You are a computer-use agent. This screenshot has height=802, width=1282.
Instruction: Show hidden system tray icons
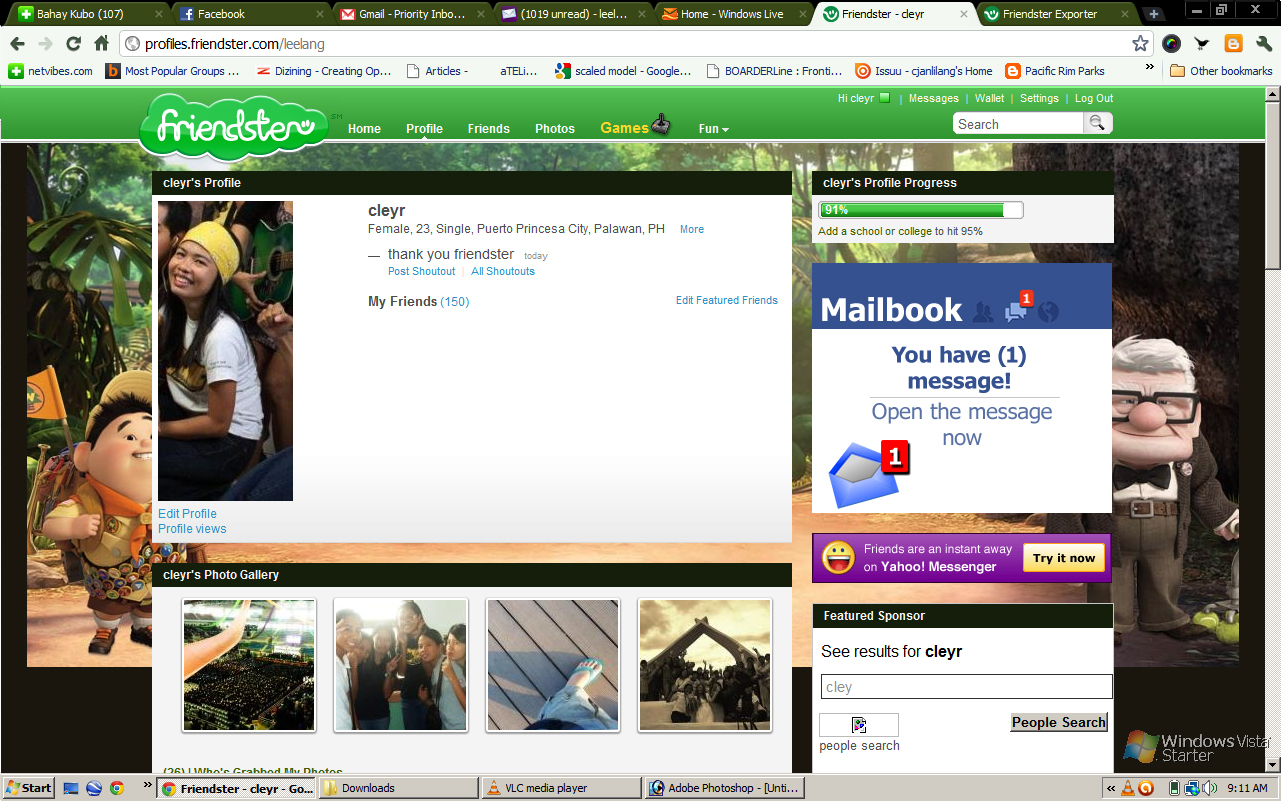pyautogui.click(x=1111, y=788)
